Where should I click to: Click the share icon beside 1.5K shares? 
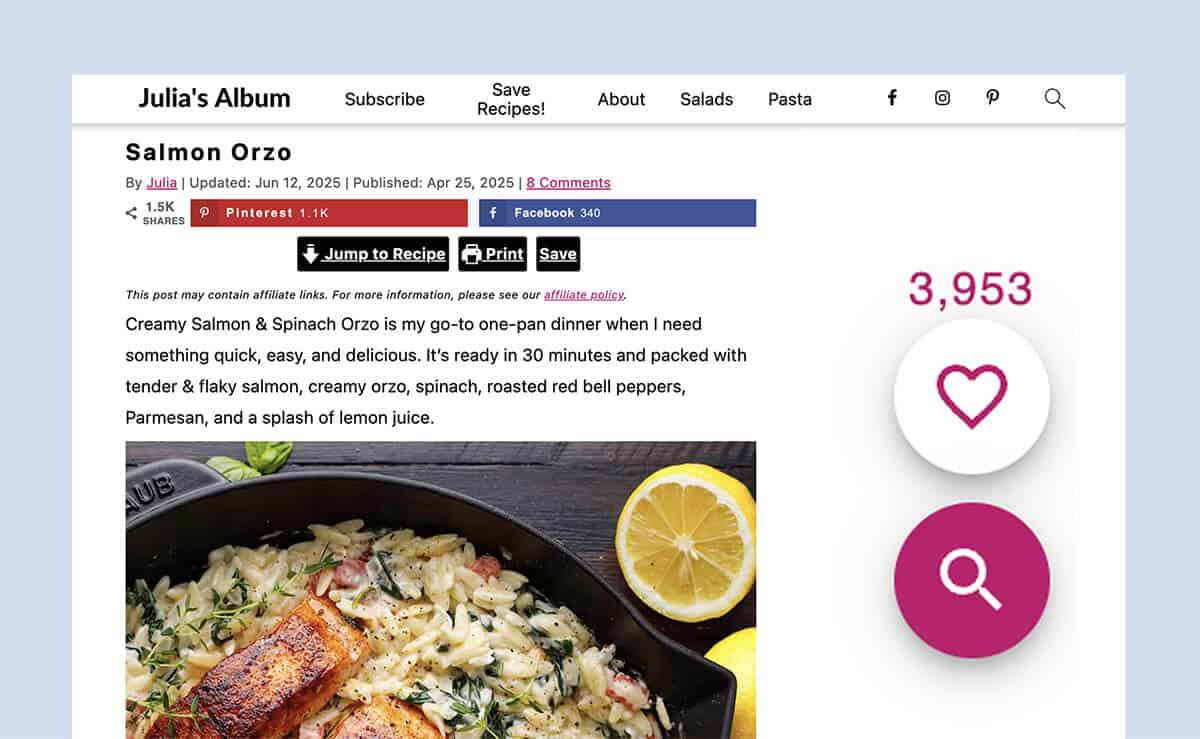131,213
